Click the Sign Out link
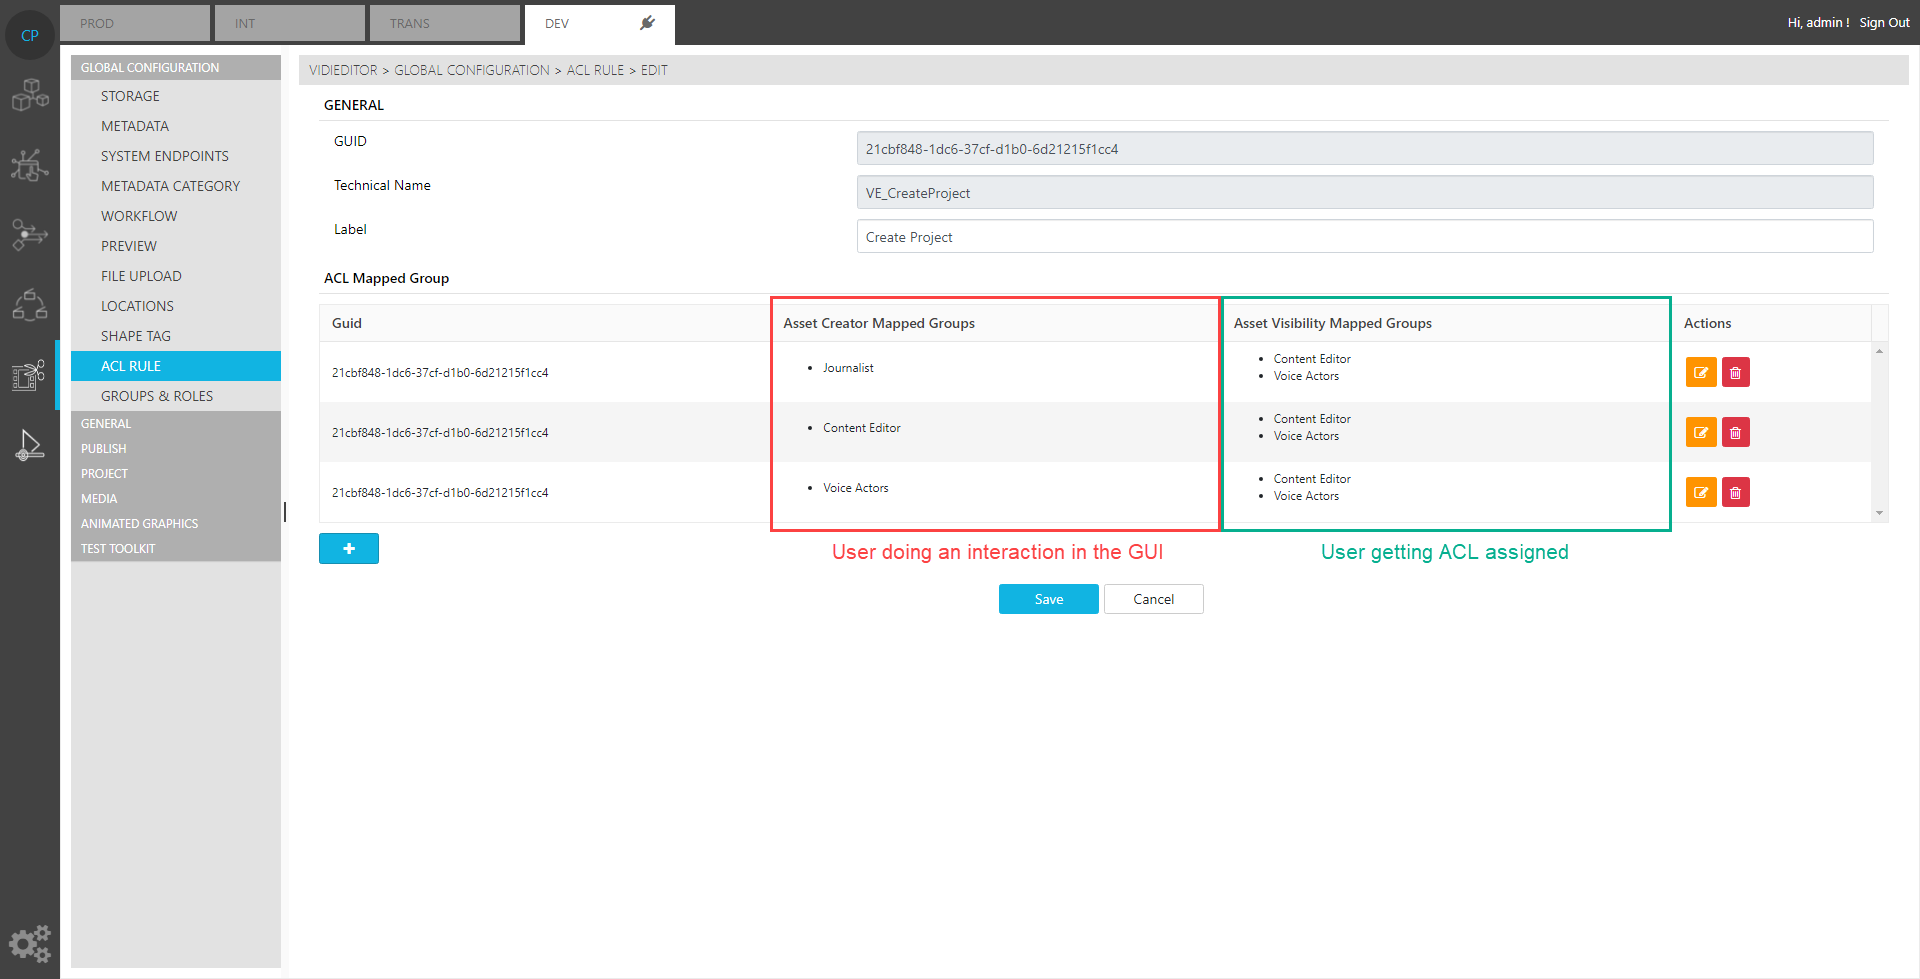Image resolution: width=1920 pixels, height=979 pixels. (x=1884, y=22)
